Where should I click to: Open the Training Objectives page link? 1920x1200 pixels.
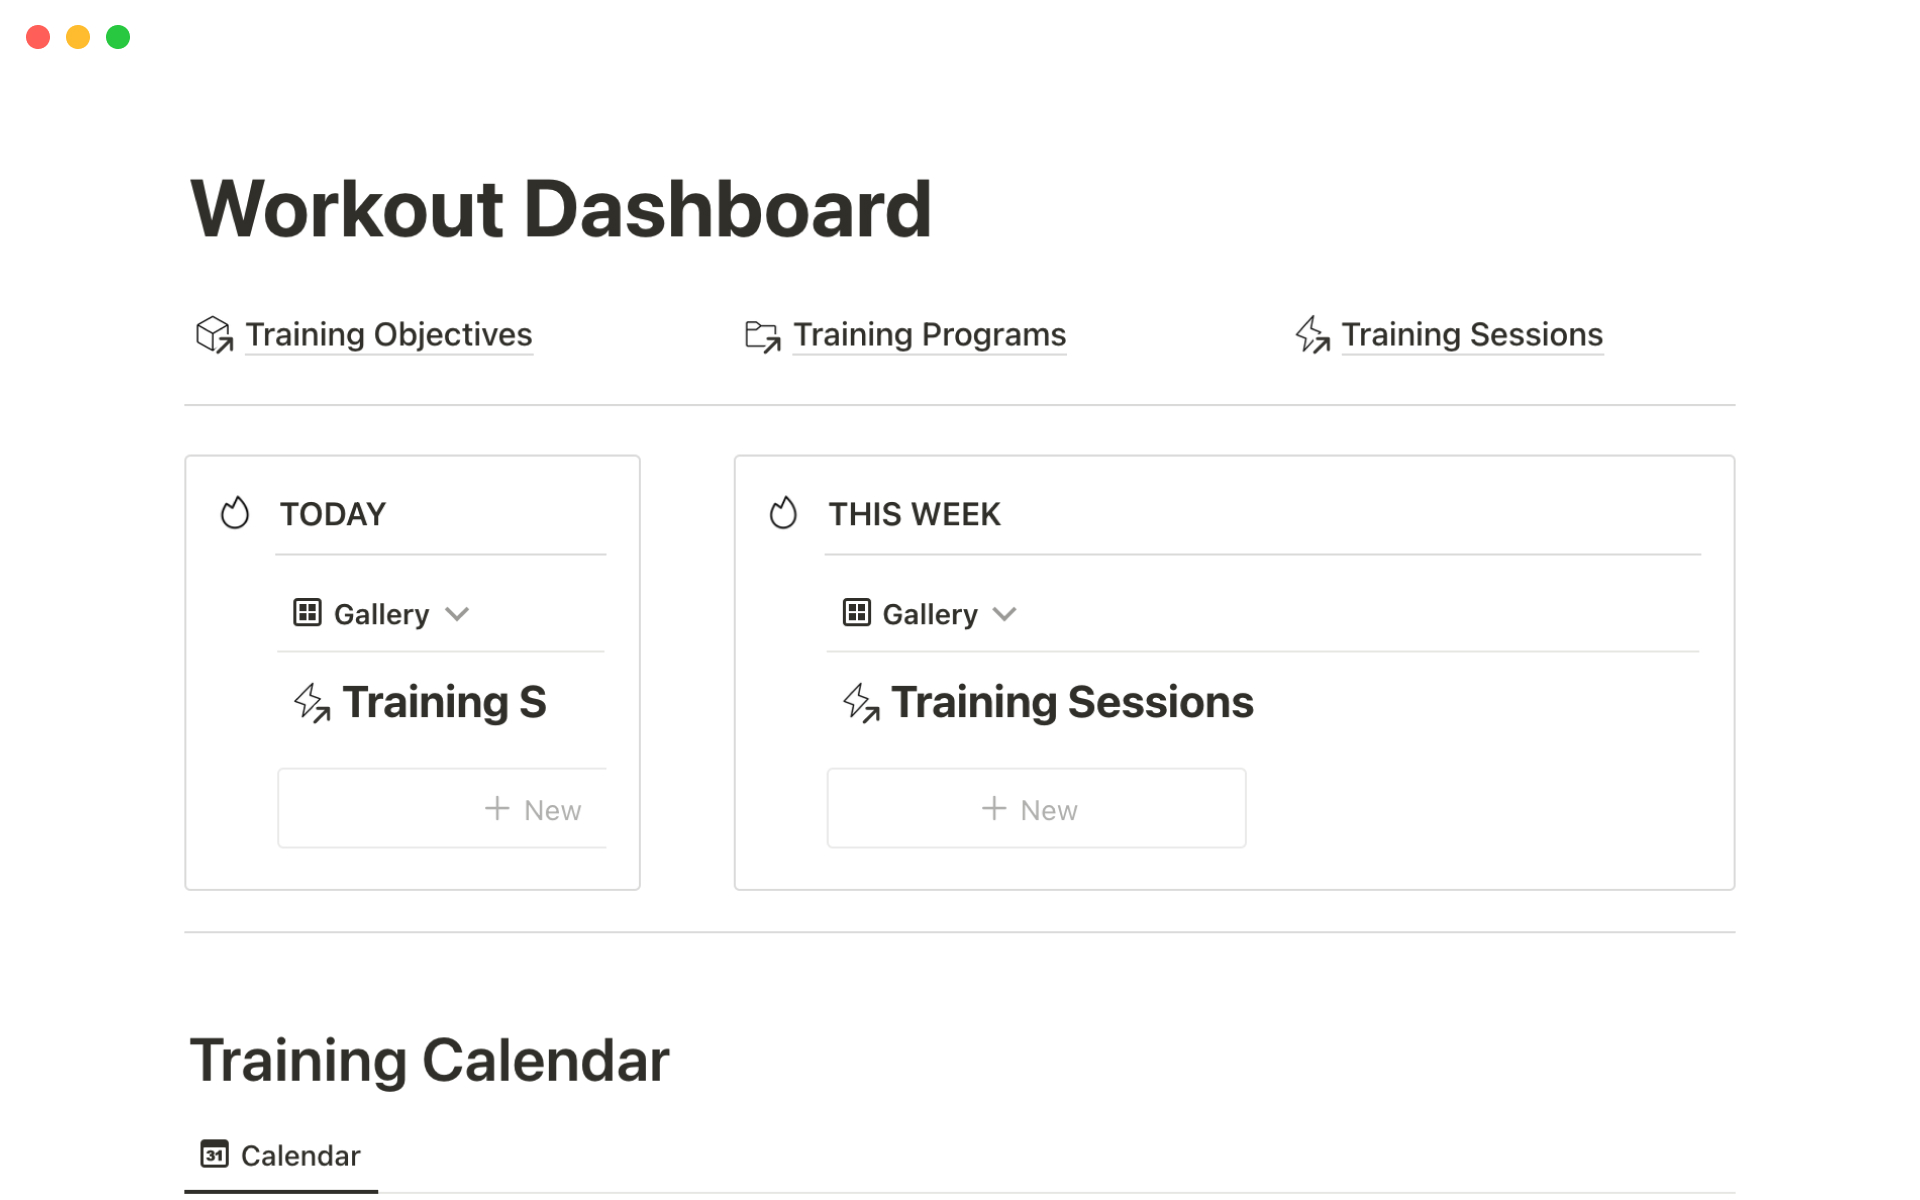388,335
